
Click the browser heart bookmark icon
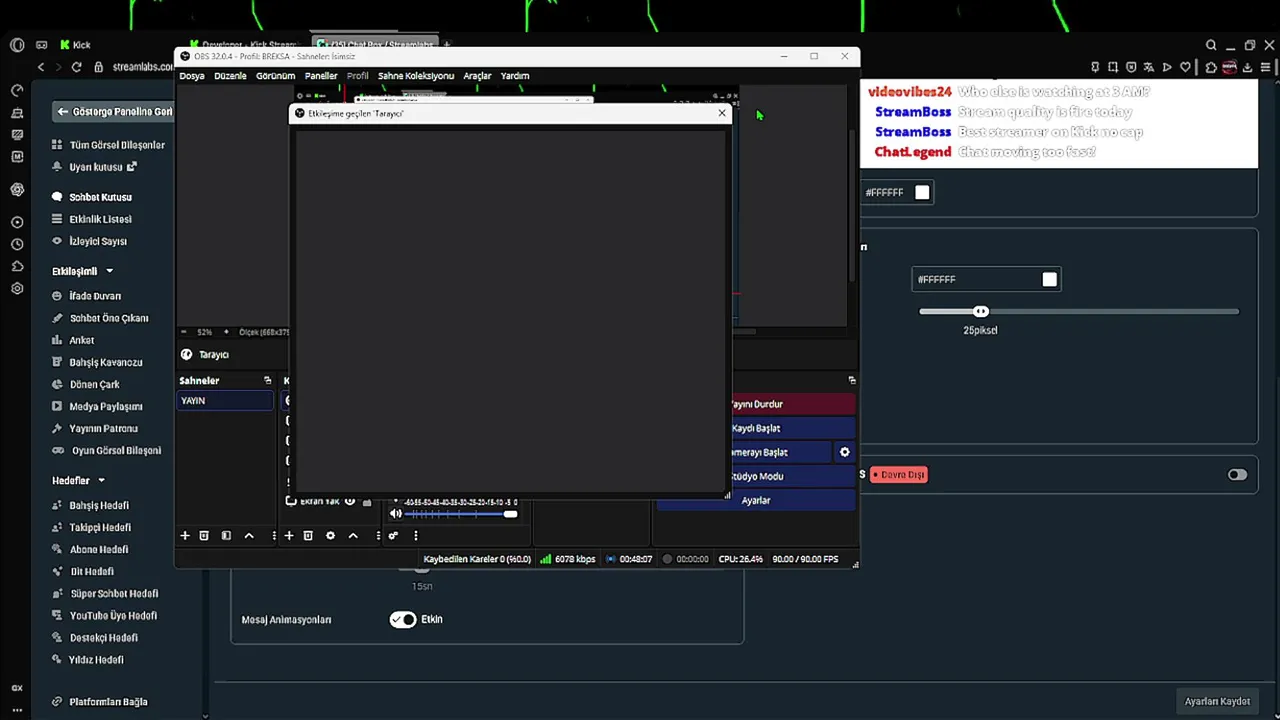point(1185,67)
